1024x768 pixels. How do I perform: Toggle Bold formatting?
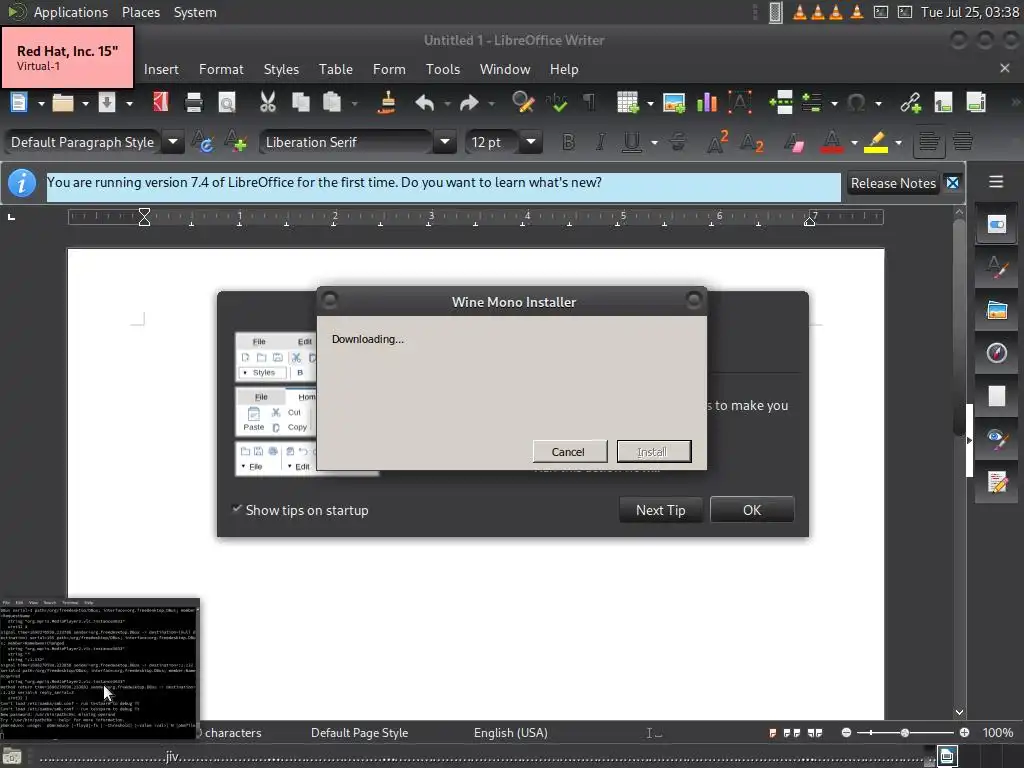[568, 142]
